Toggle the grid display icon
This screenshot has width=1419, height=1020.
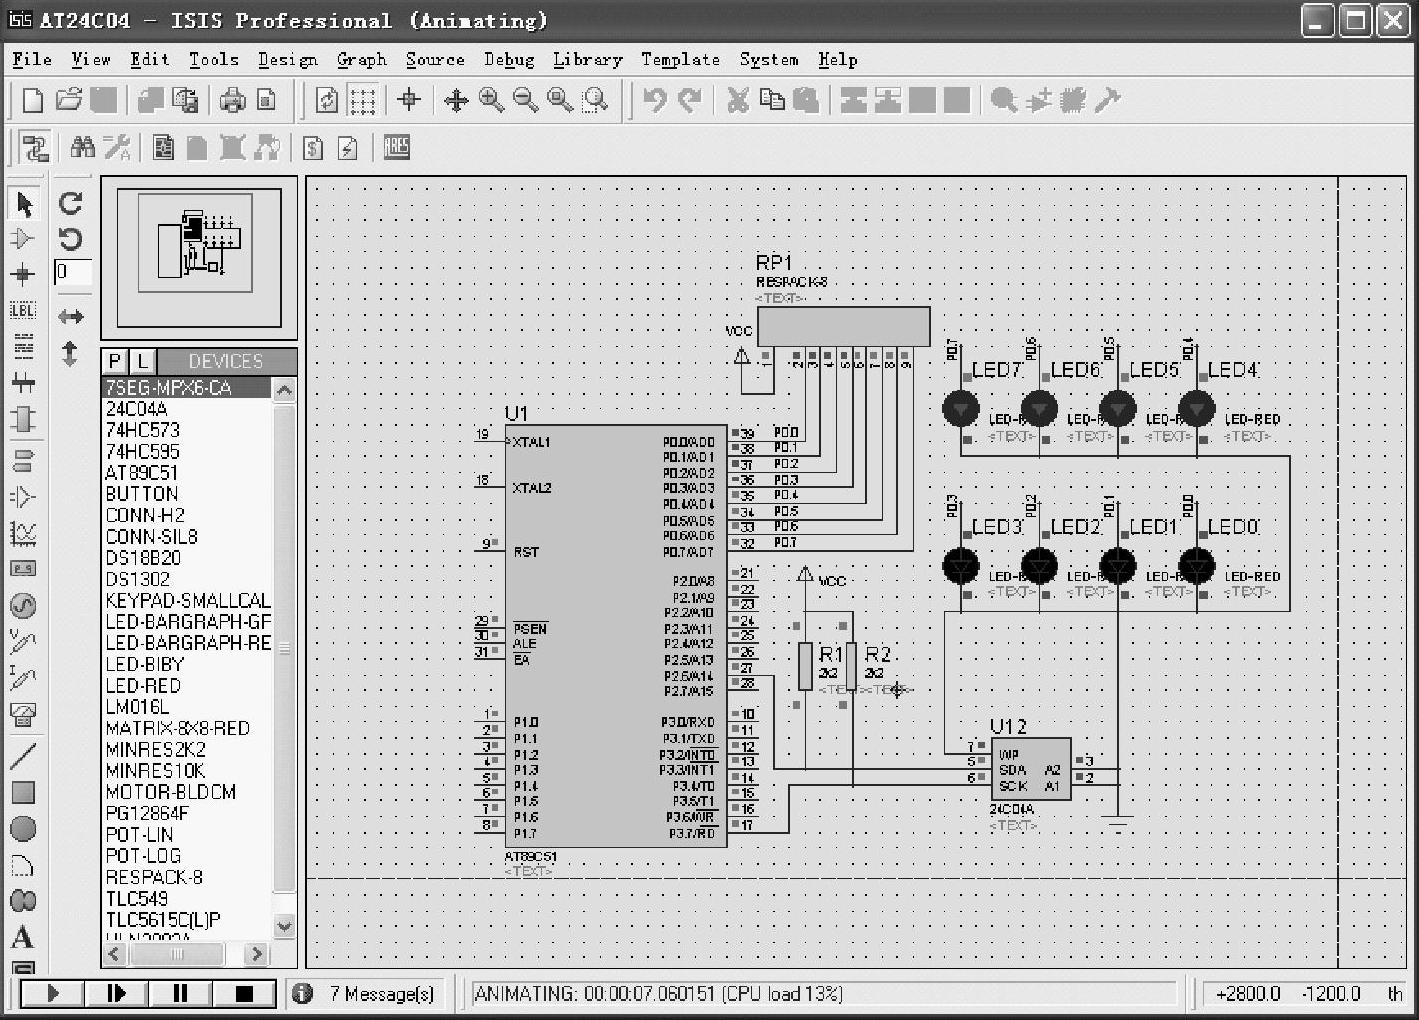tap(362, 100)
